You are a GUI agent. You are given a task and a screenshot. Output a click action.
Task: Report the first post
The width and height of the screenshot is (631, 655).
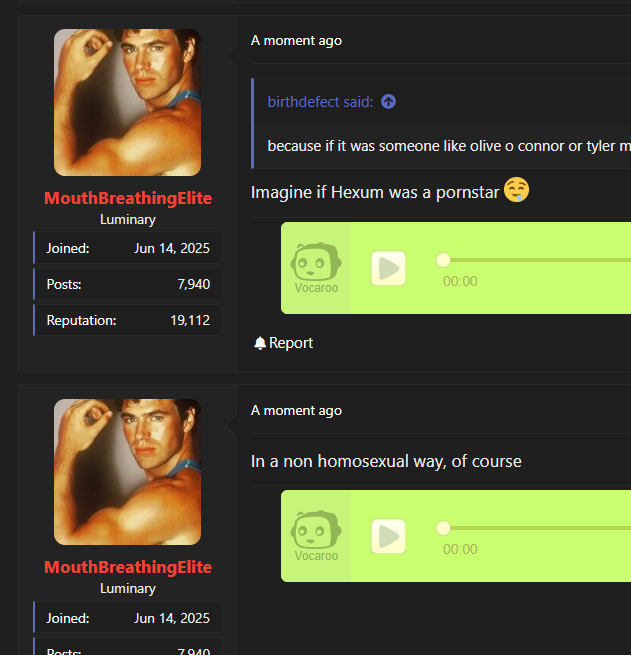click(x=284, y=343)
